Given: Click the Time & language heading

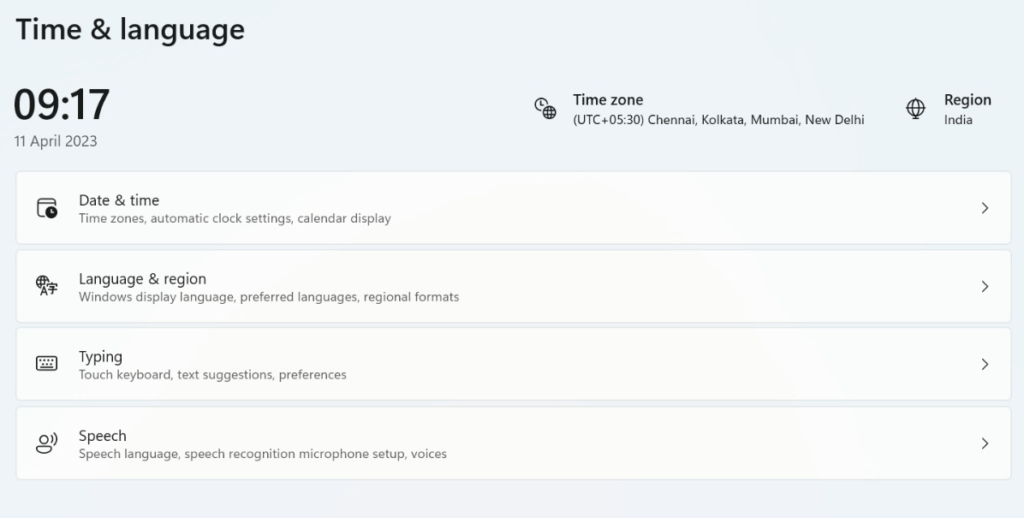Looking at the screenshot, I should [130, 30].
